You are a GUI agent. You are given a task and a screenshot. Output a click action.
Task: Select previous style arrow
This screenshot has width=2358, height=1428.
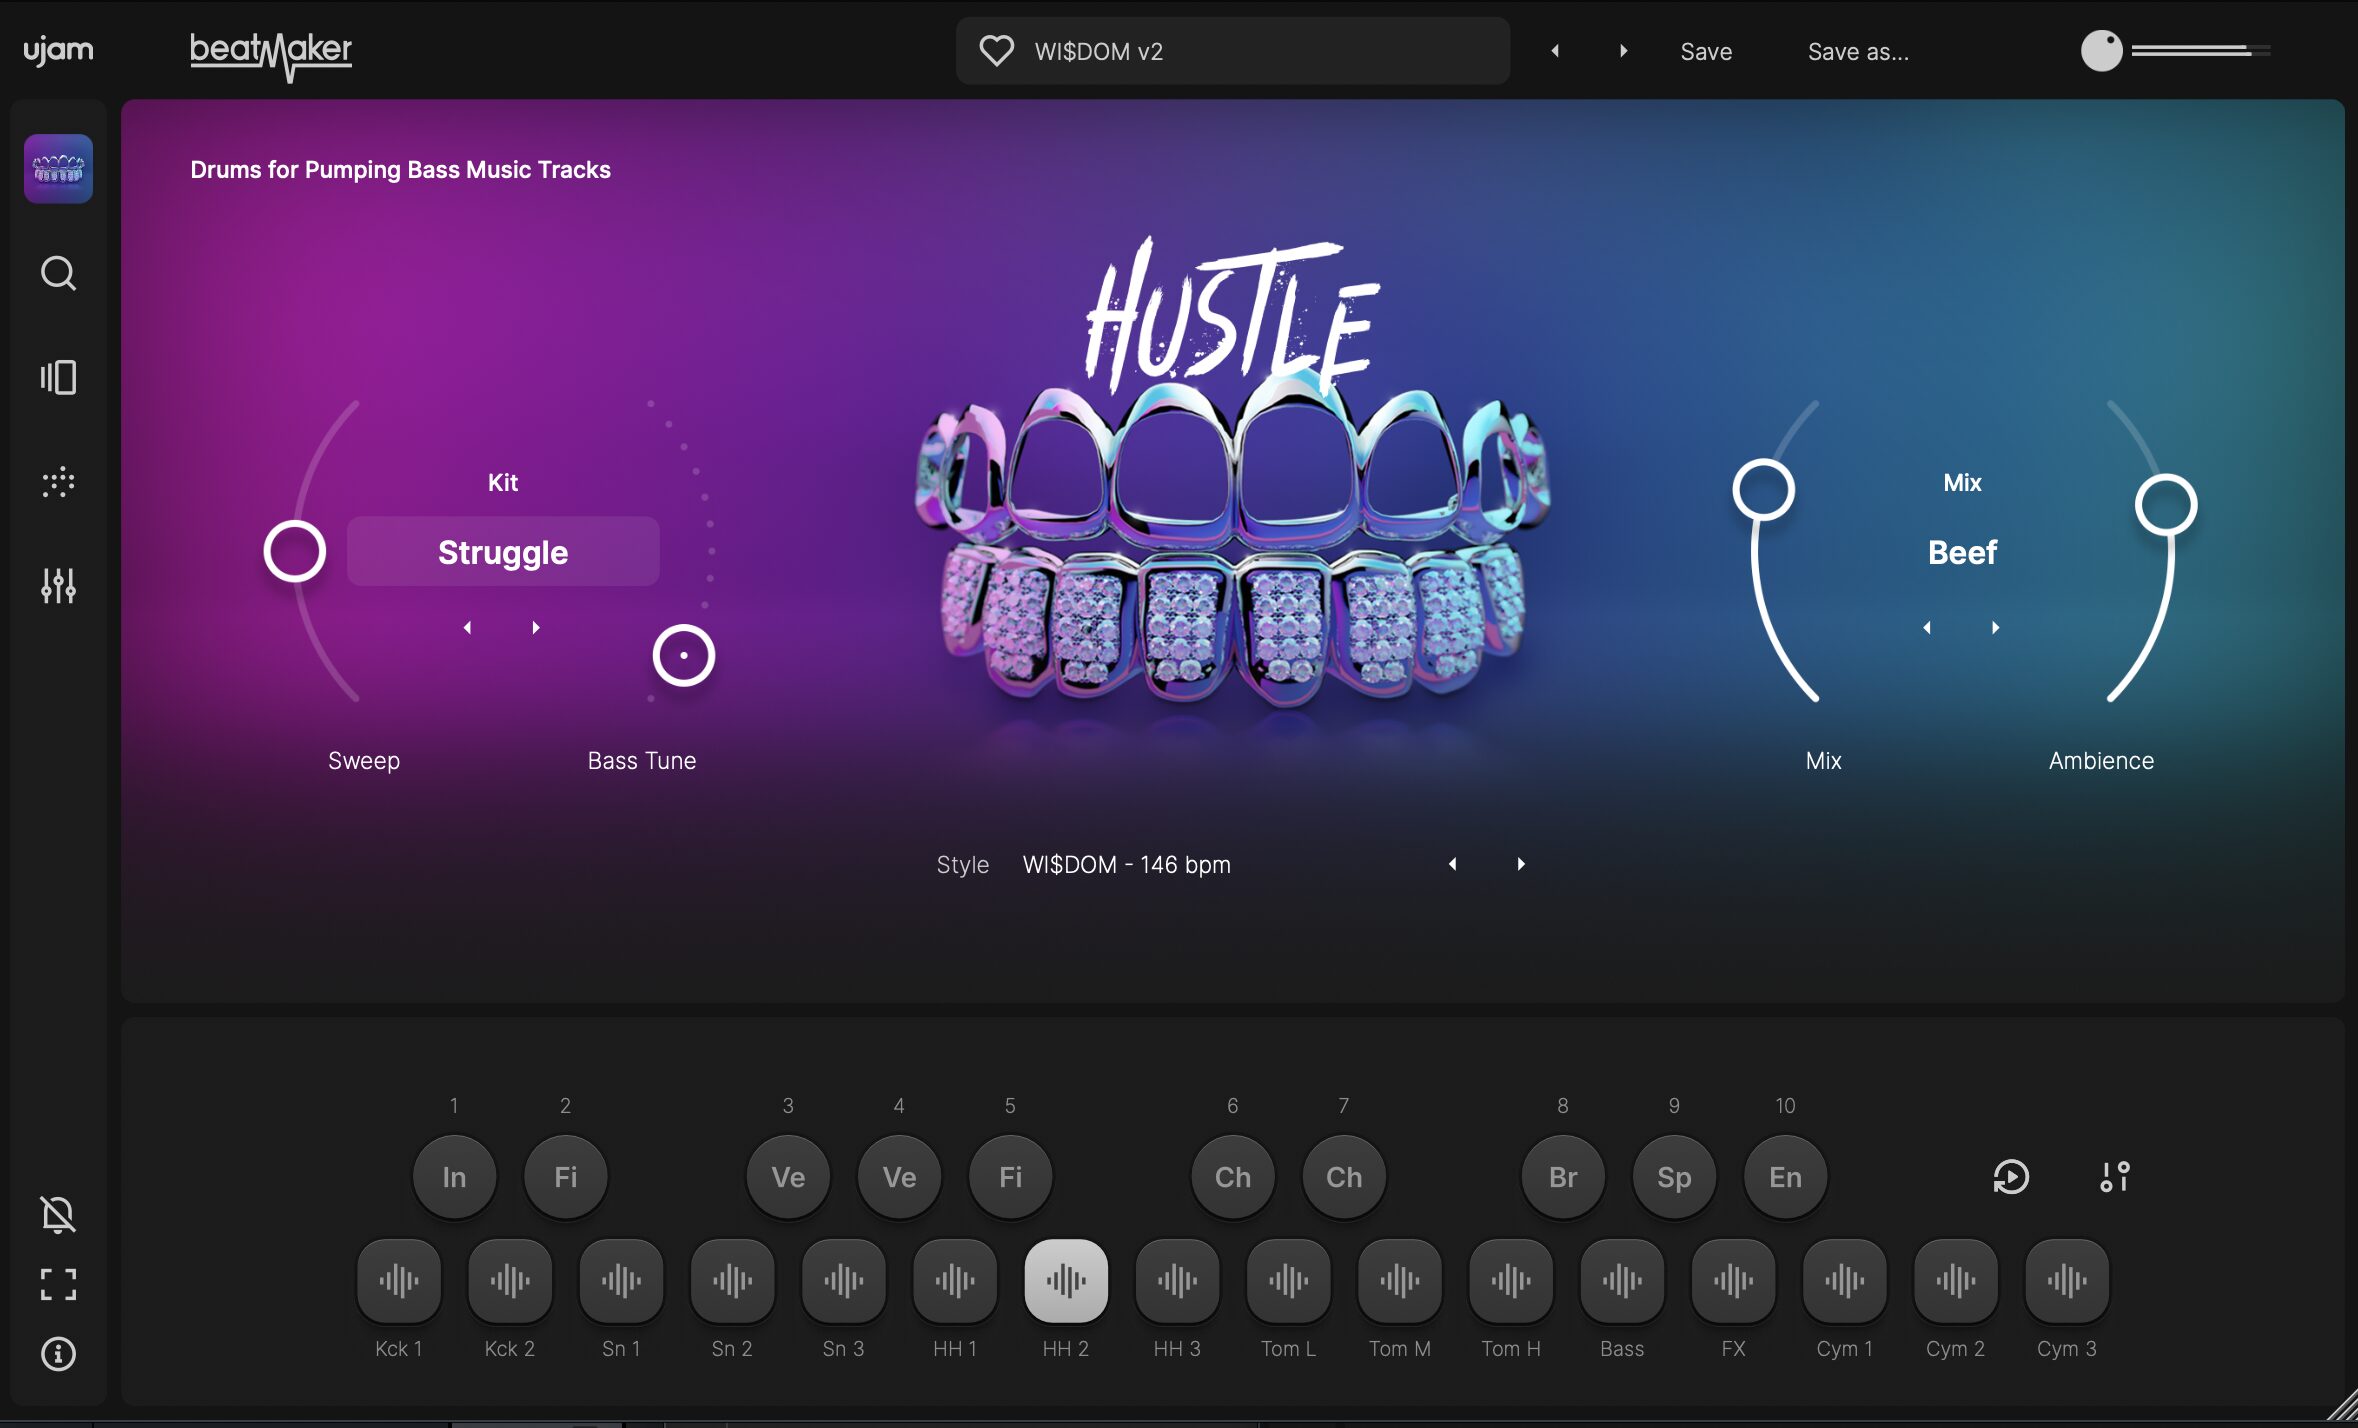click(1453, 864)
